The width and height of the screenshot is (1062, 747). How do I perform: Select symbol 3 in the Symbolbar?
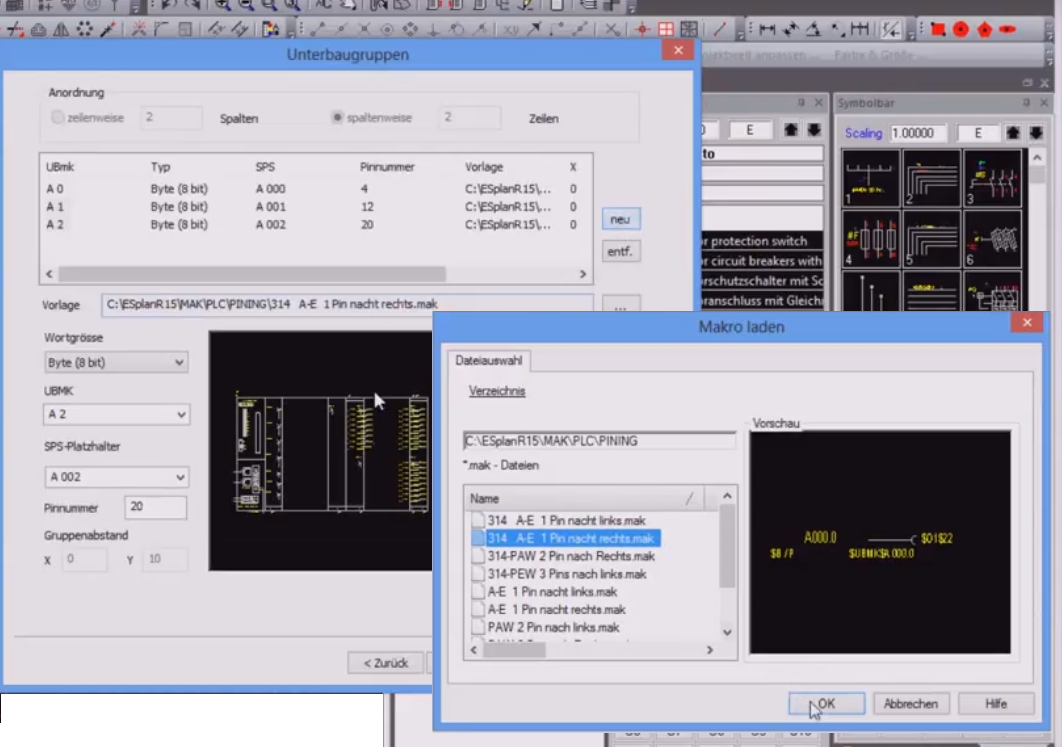click(x=992, y=178)
